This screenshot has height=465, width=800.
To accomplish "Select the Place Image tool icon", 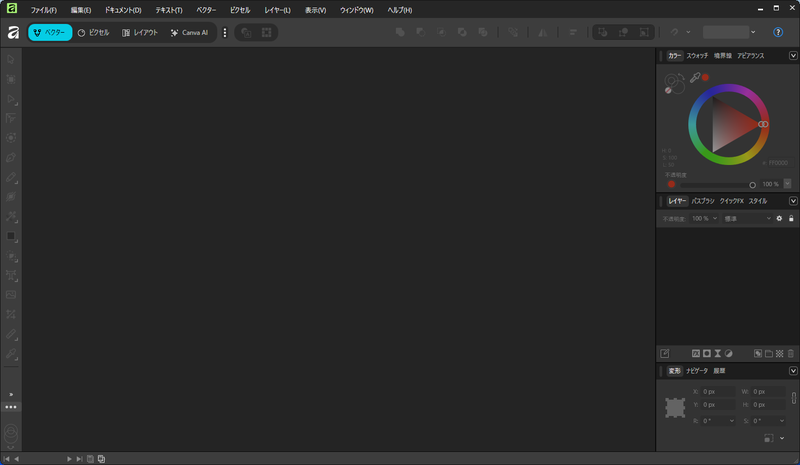I will point(11,295).
